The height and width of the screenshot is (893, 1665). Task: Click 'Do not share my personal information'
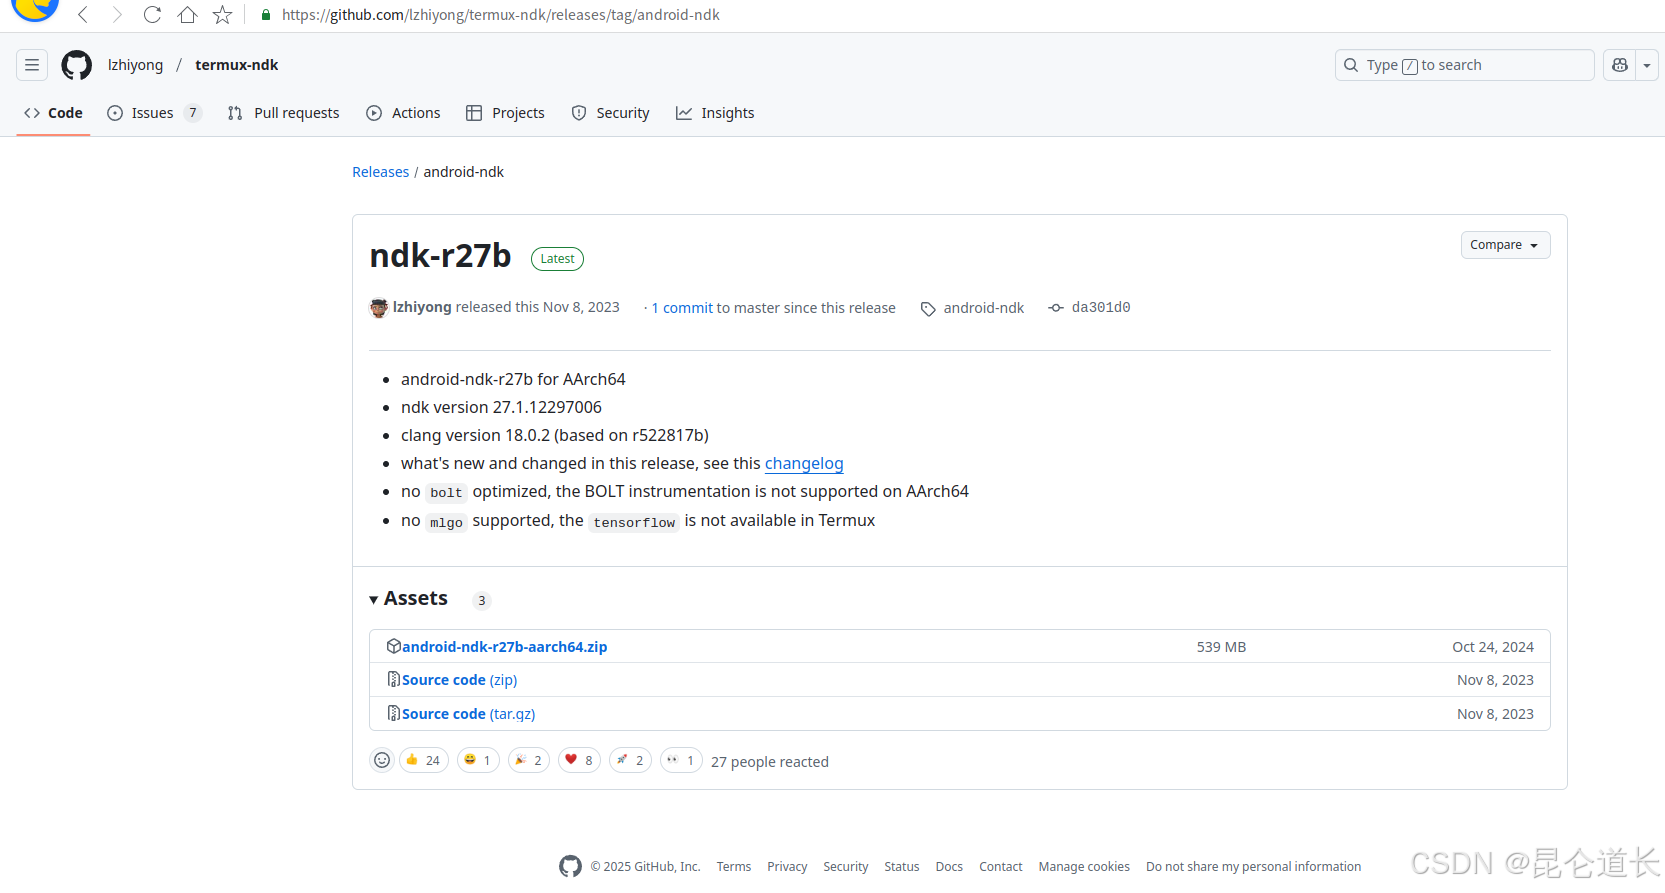(1253, 867)
